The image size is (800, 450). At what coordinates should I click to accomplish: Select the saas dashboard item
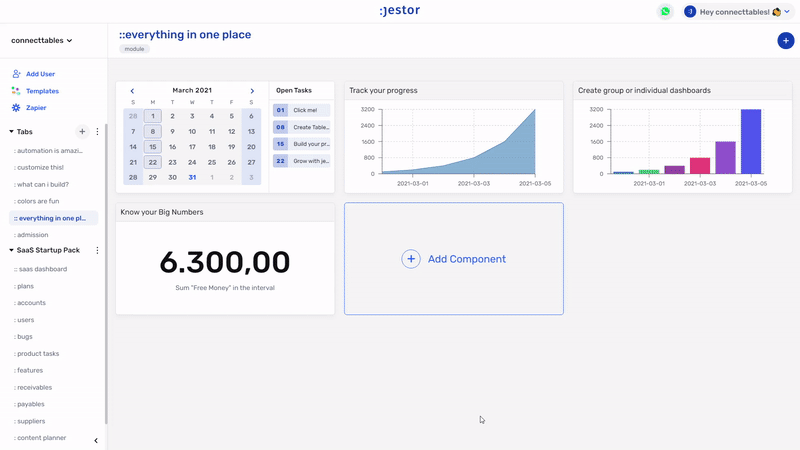[x=40, y=269]
